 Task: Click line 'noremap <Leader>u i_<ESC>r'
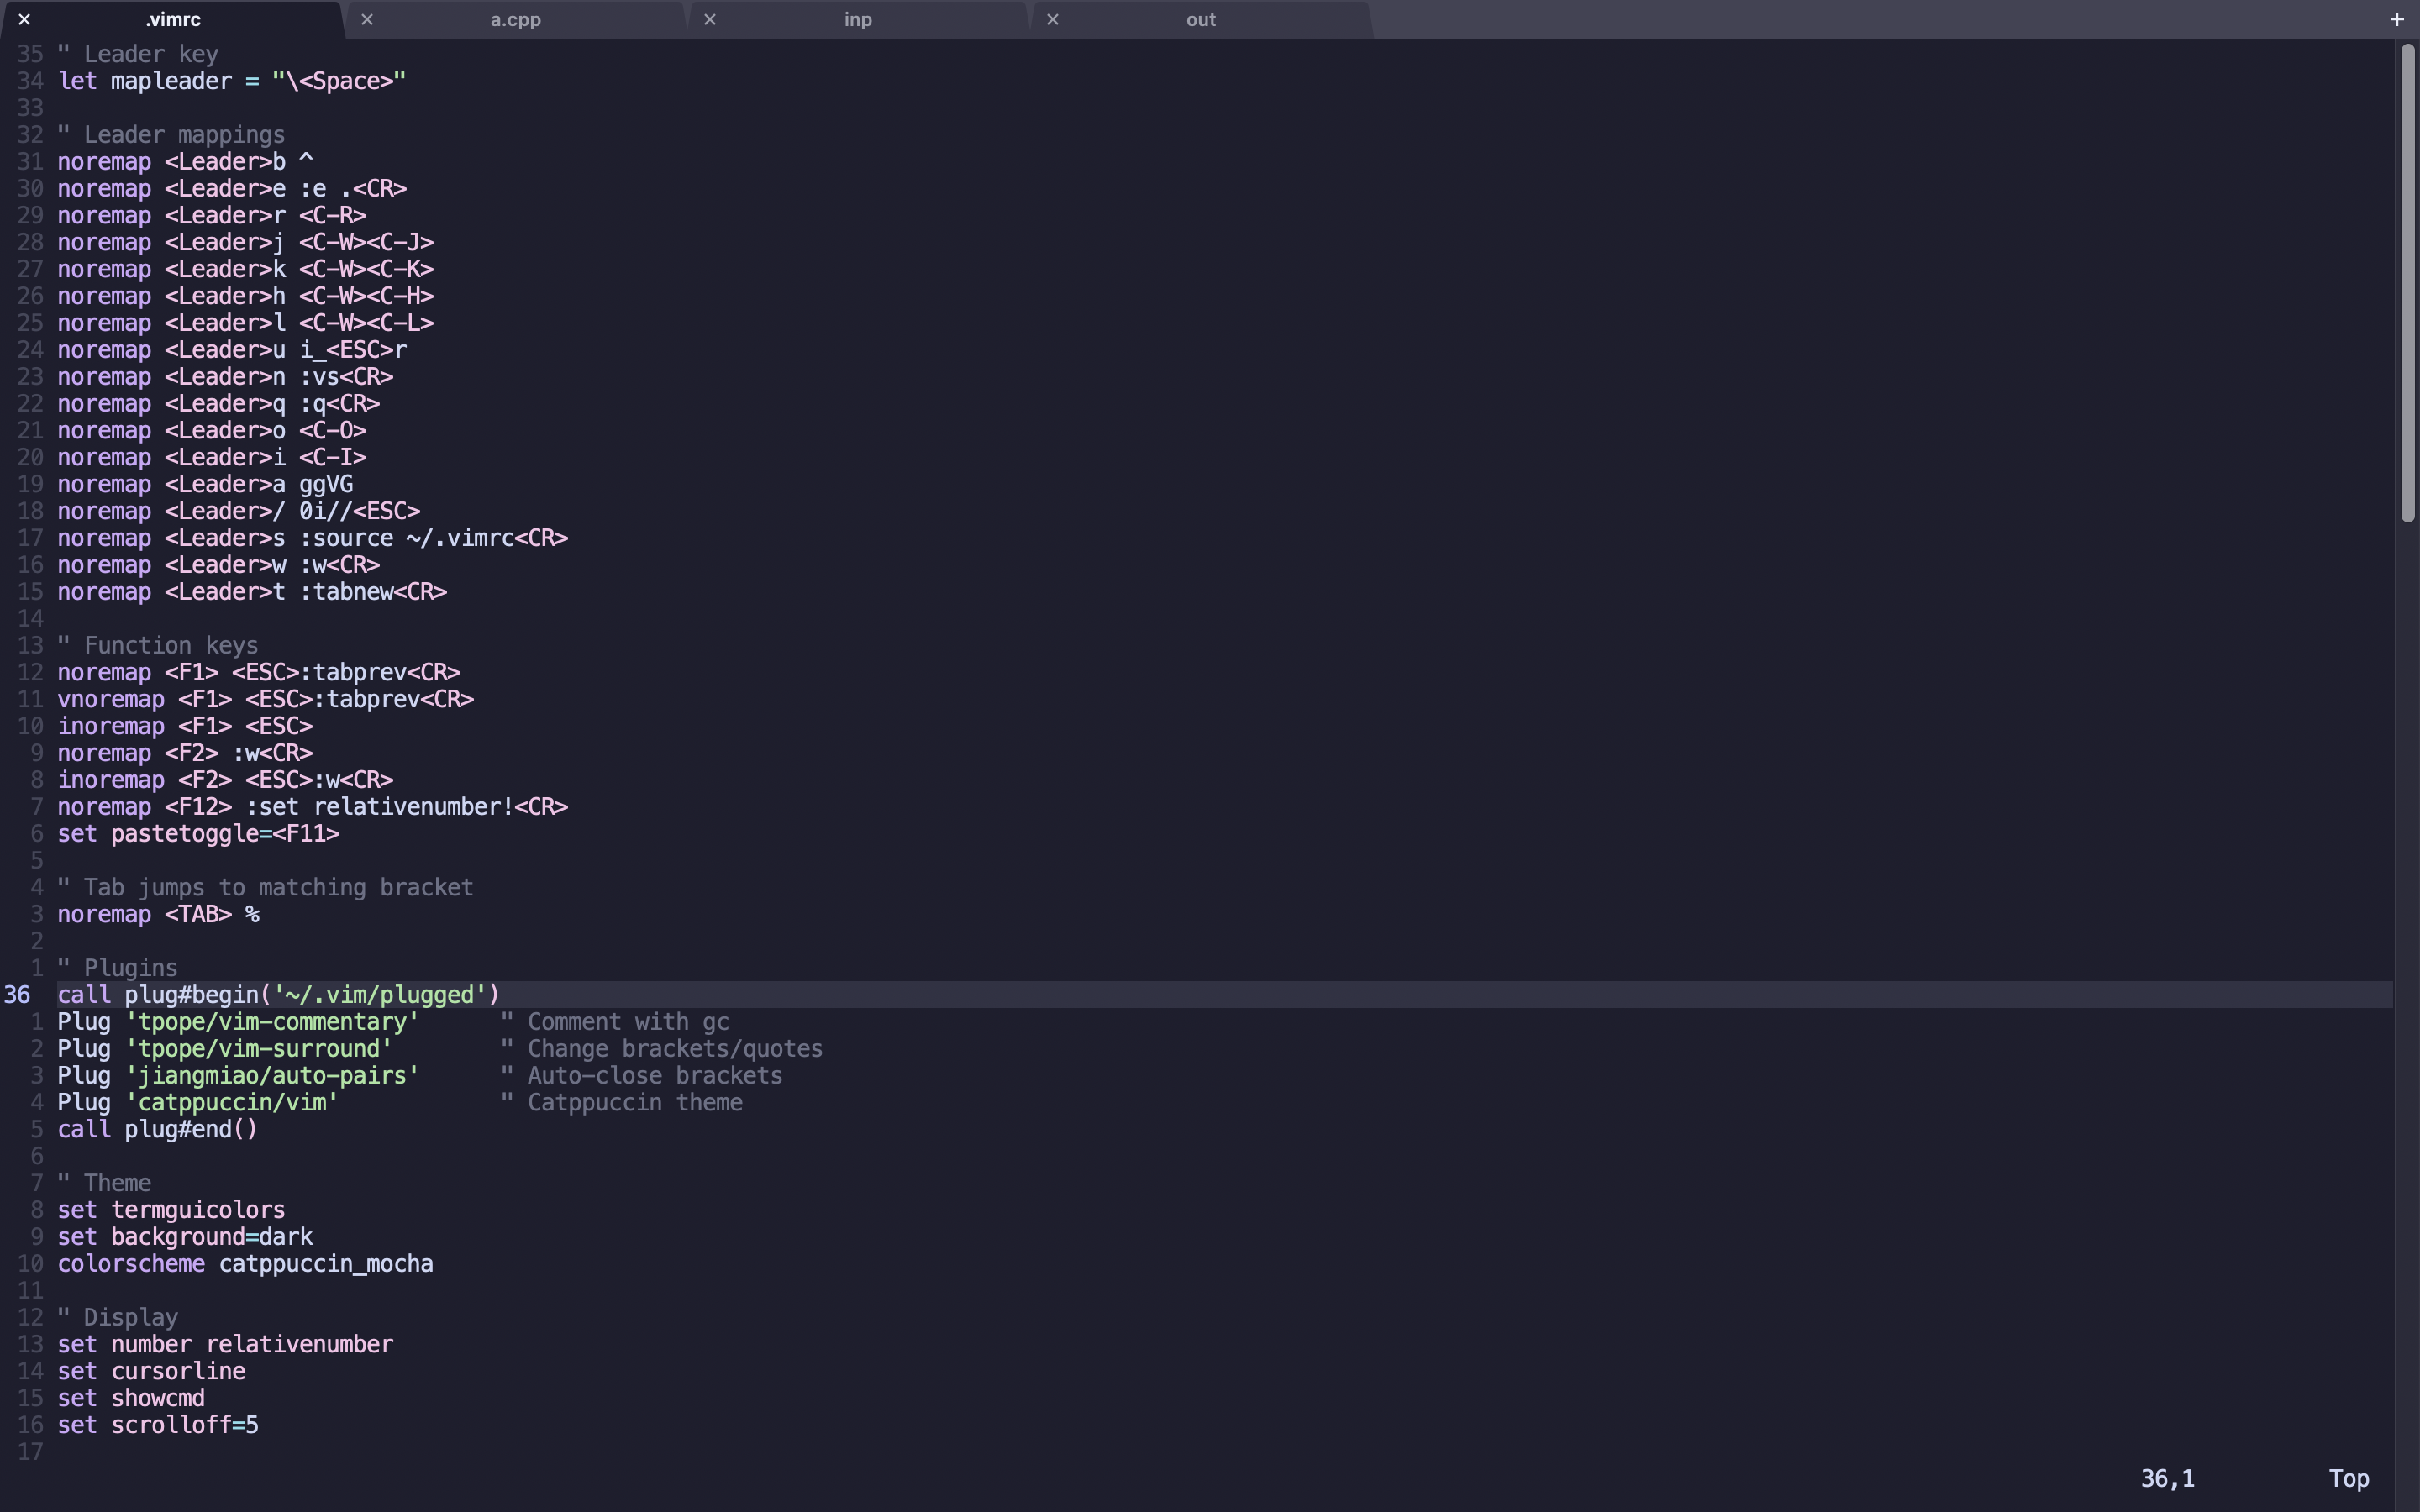click(232, 350)
